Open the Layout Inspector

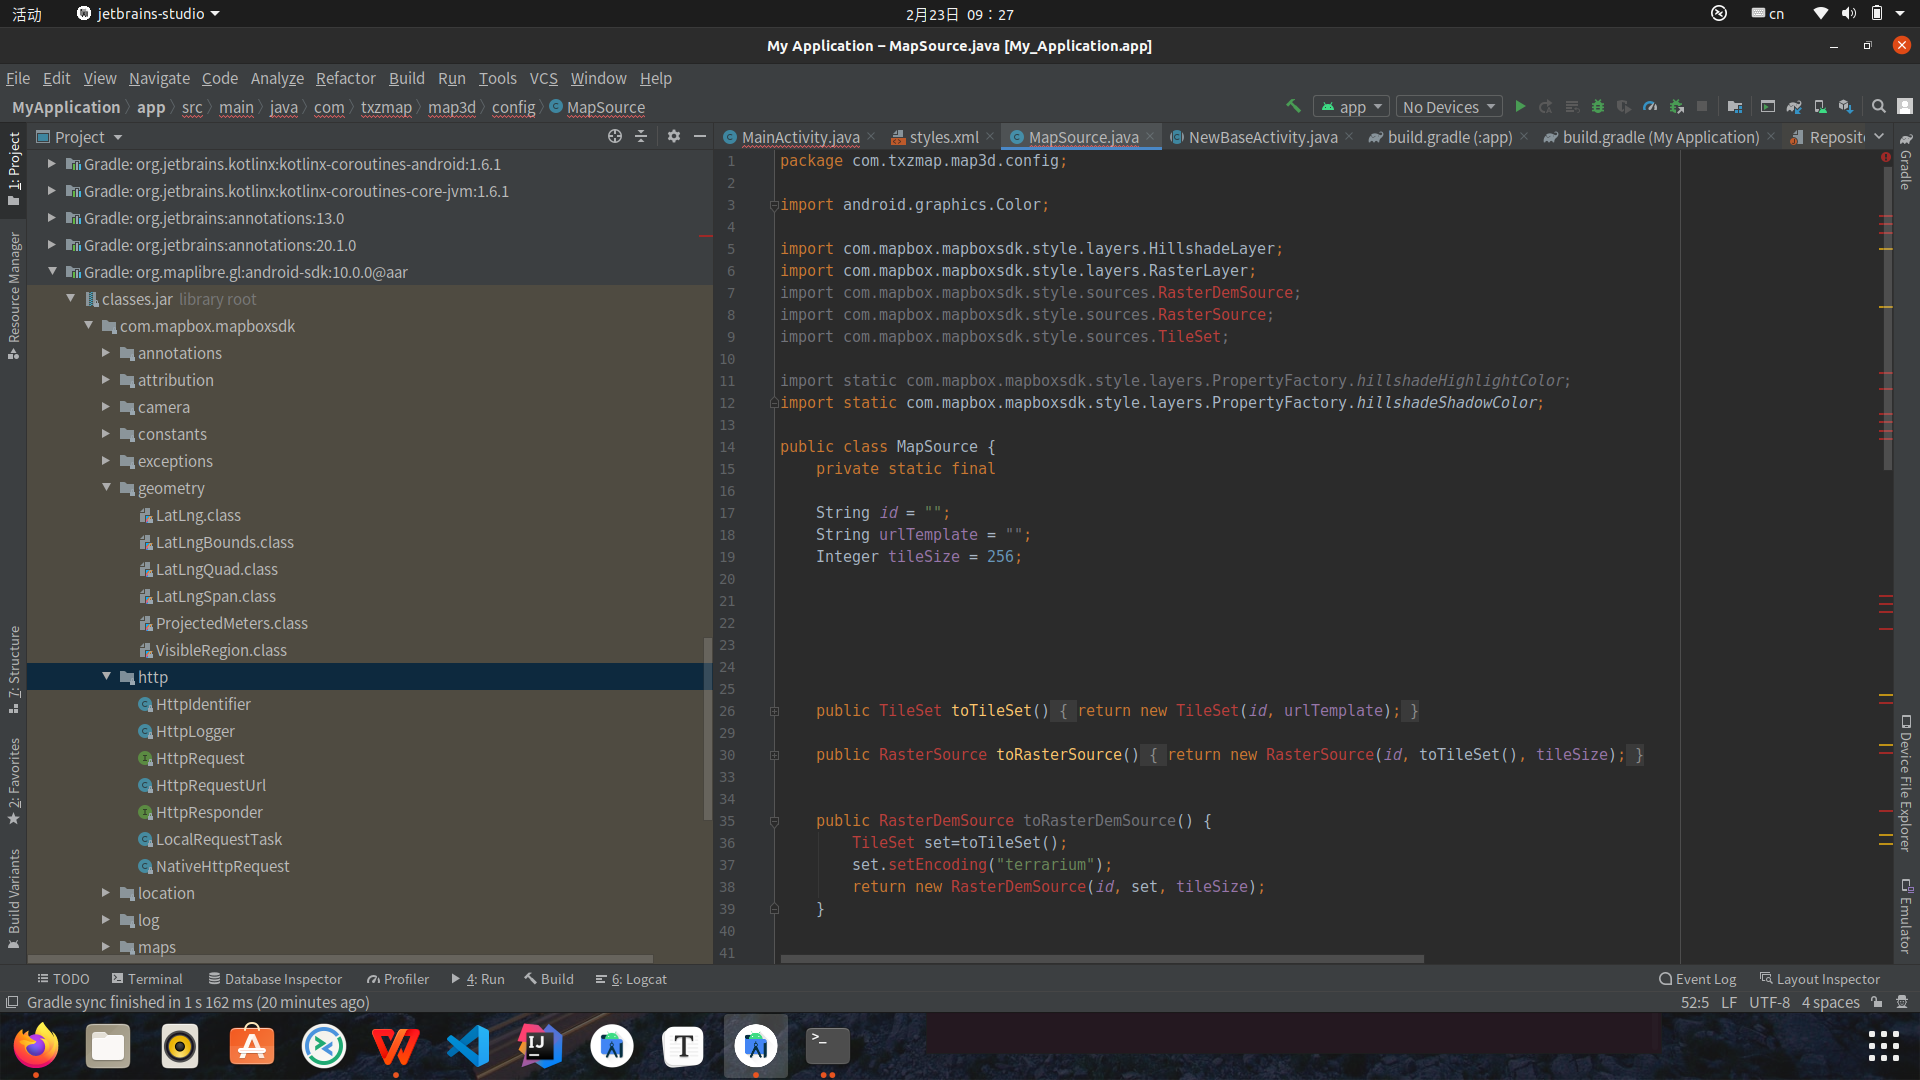tap(1827, 979)
